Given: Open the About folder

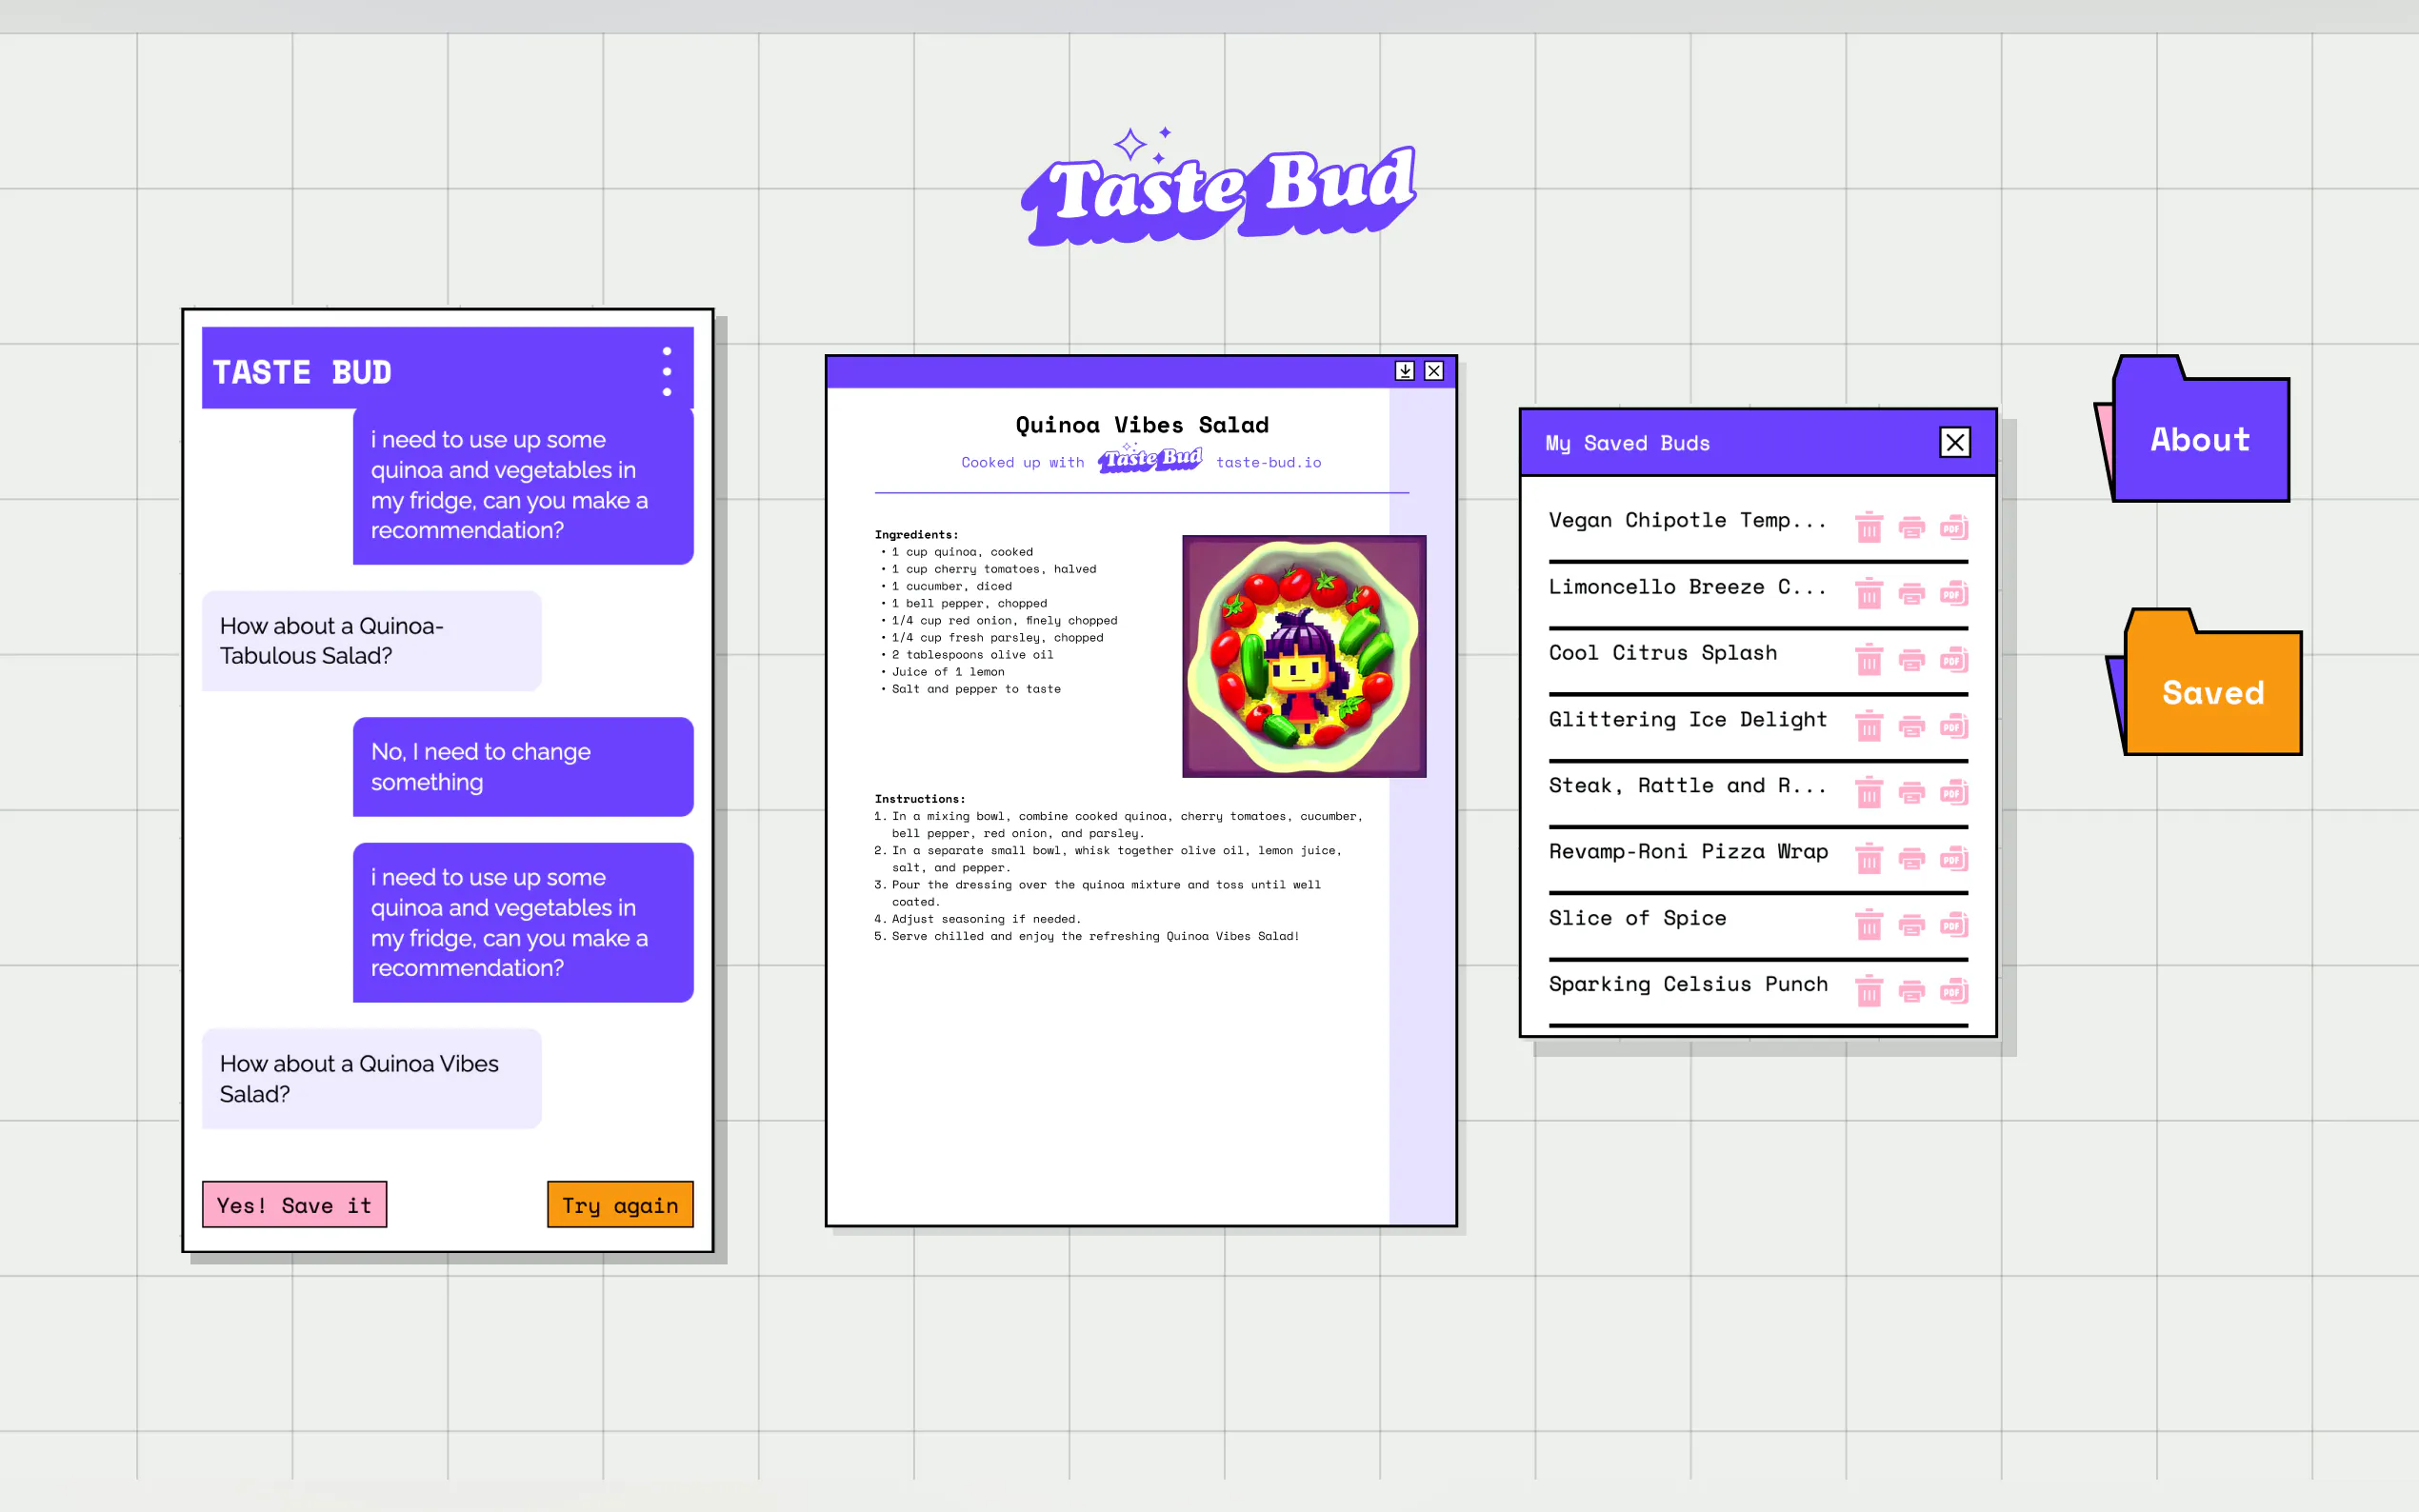Looking at the screenshot, I should click(x=2199, y=439).
